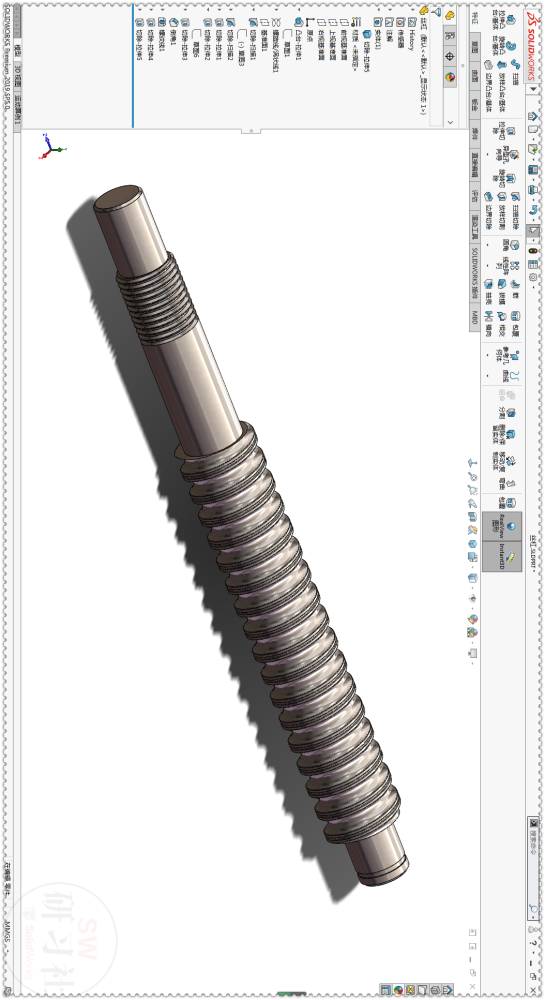The width and height of the screenshot is (545, 1000).
Task: Switch to the 草图 ribbon tab
Action: click(475, 47)
